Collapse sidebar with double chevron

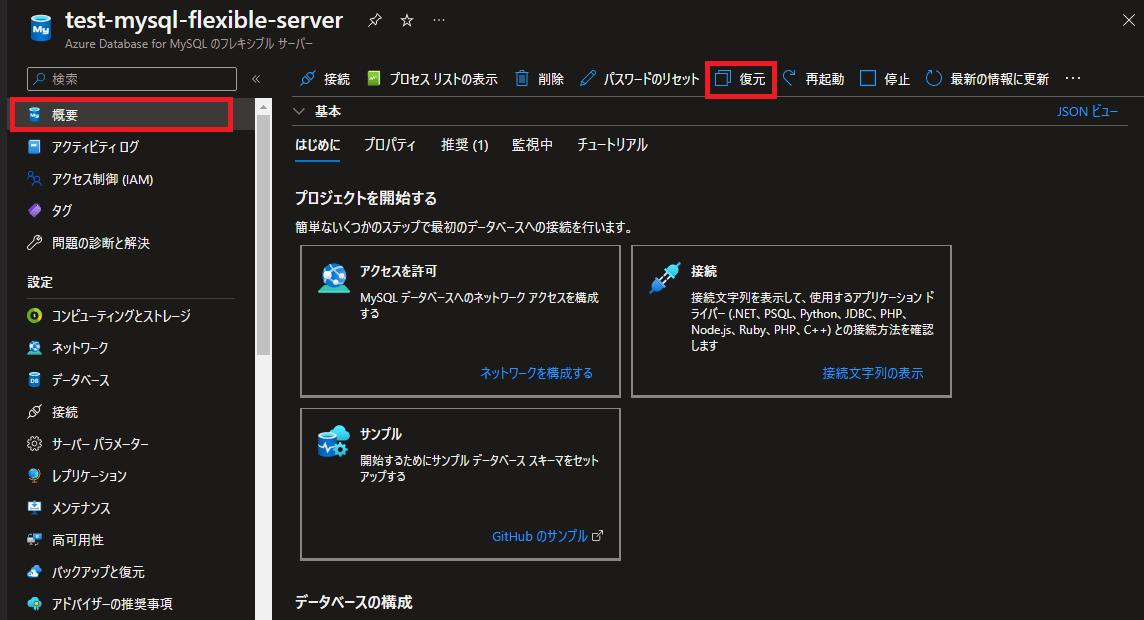pos(256,79)
